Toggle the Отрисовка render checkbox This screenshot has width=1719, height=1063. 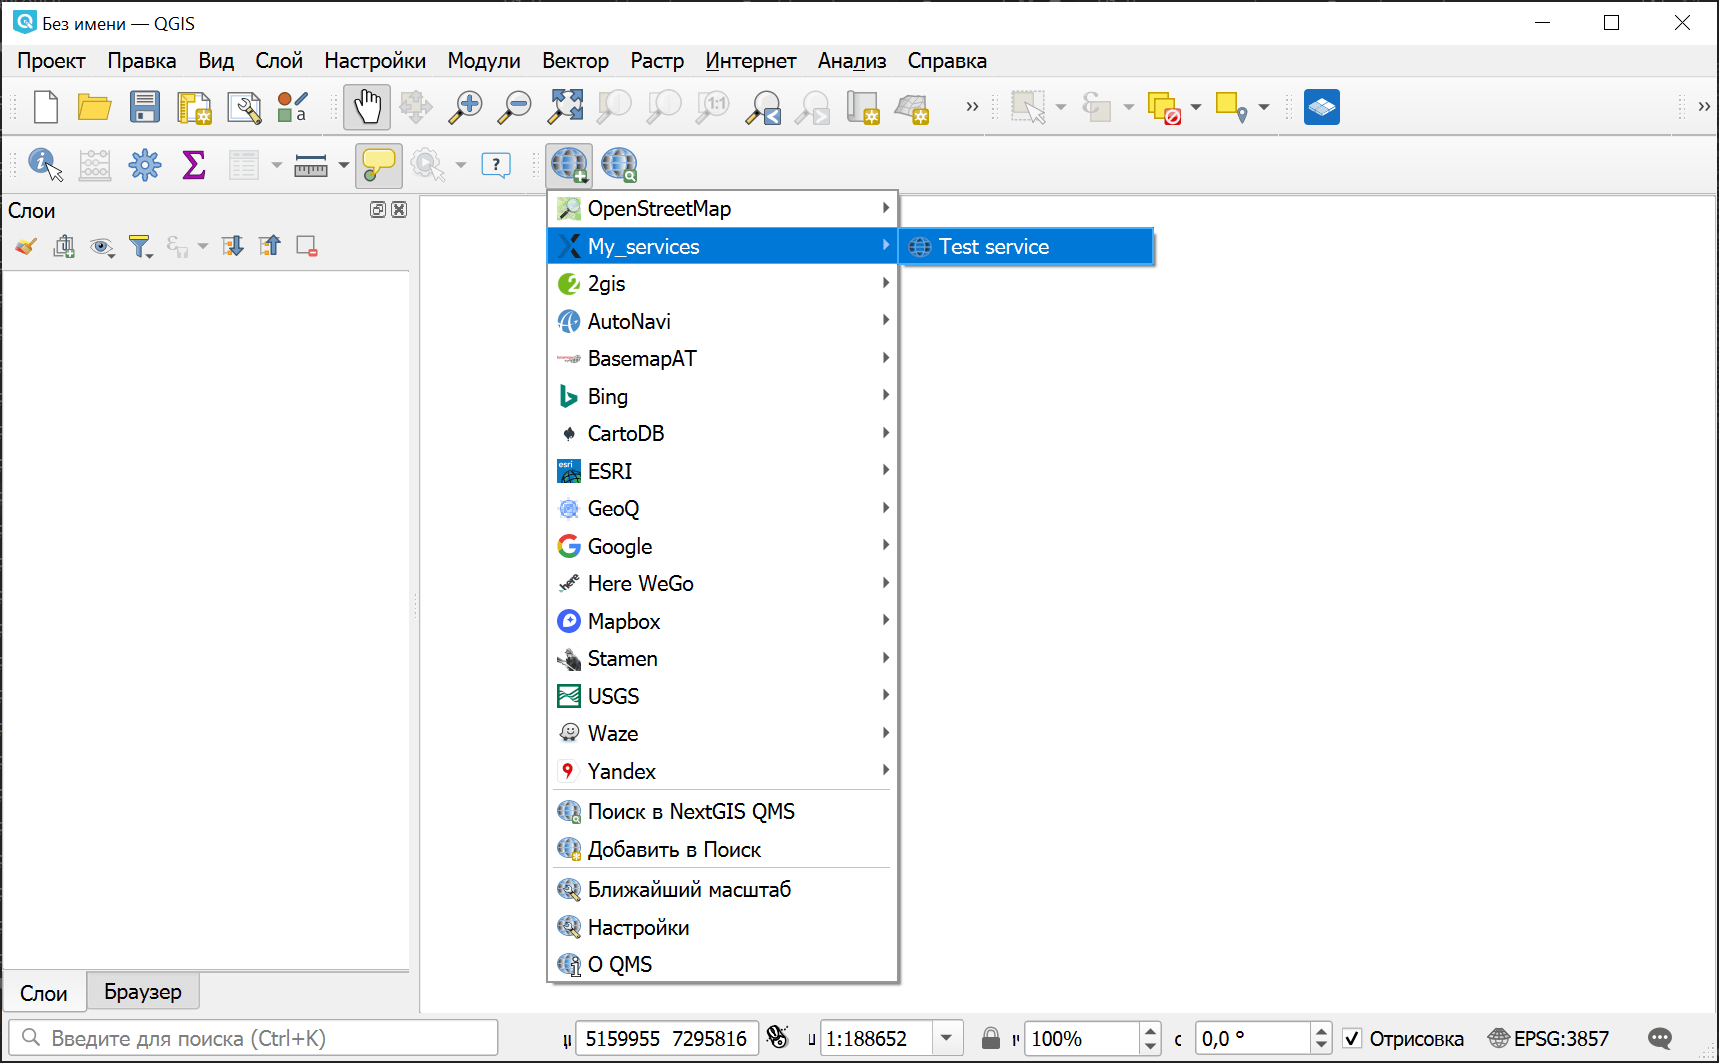[1352, 1038]
